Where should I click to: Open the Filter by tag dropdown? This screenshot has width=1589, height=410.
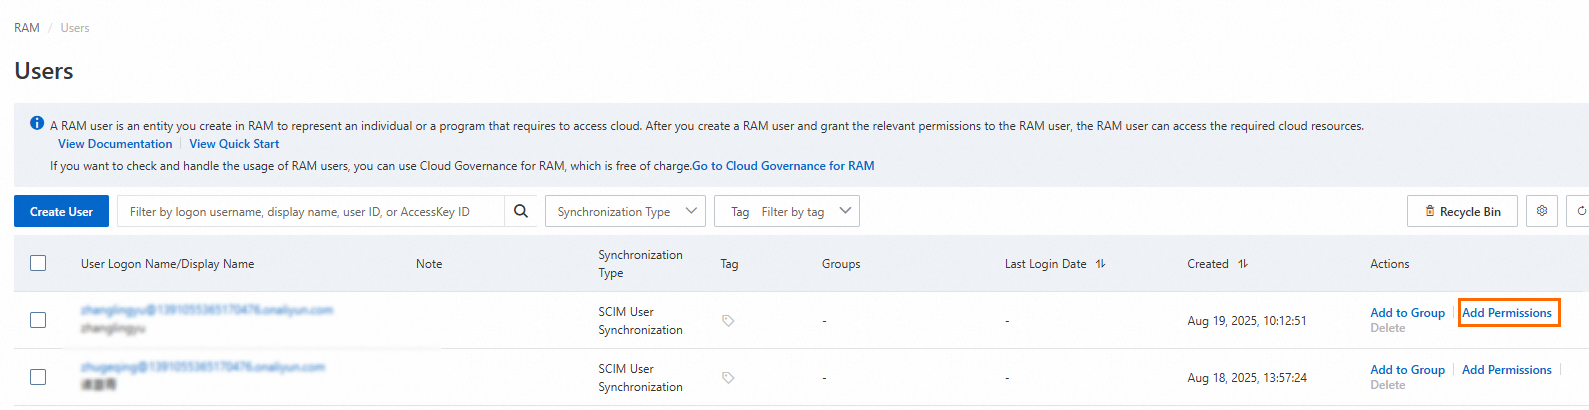(x=787, y=211)
